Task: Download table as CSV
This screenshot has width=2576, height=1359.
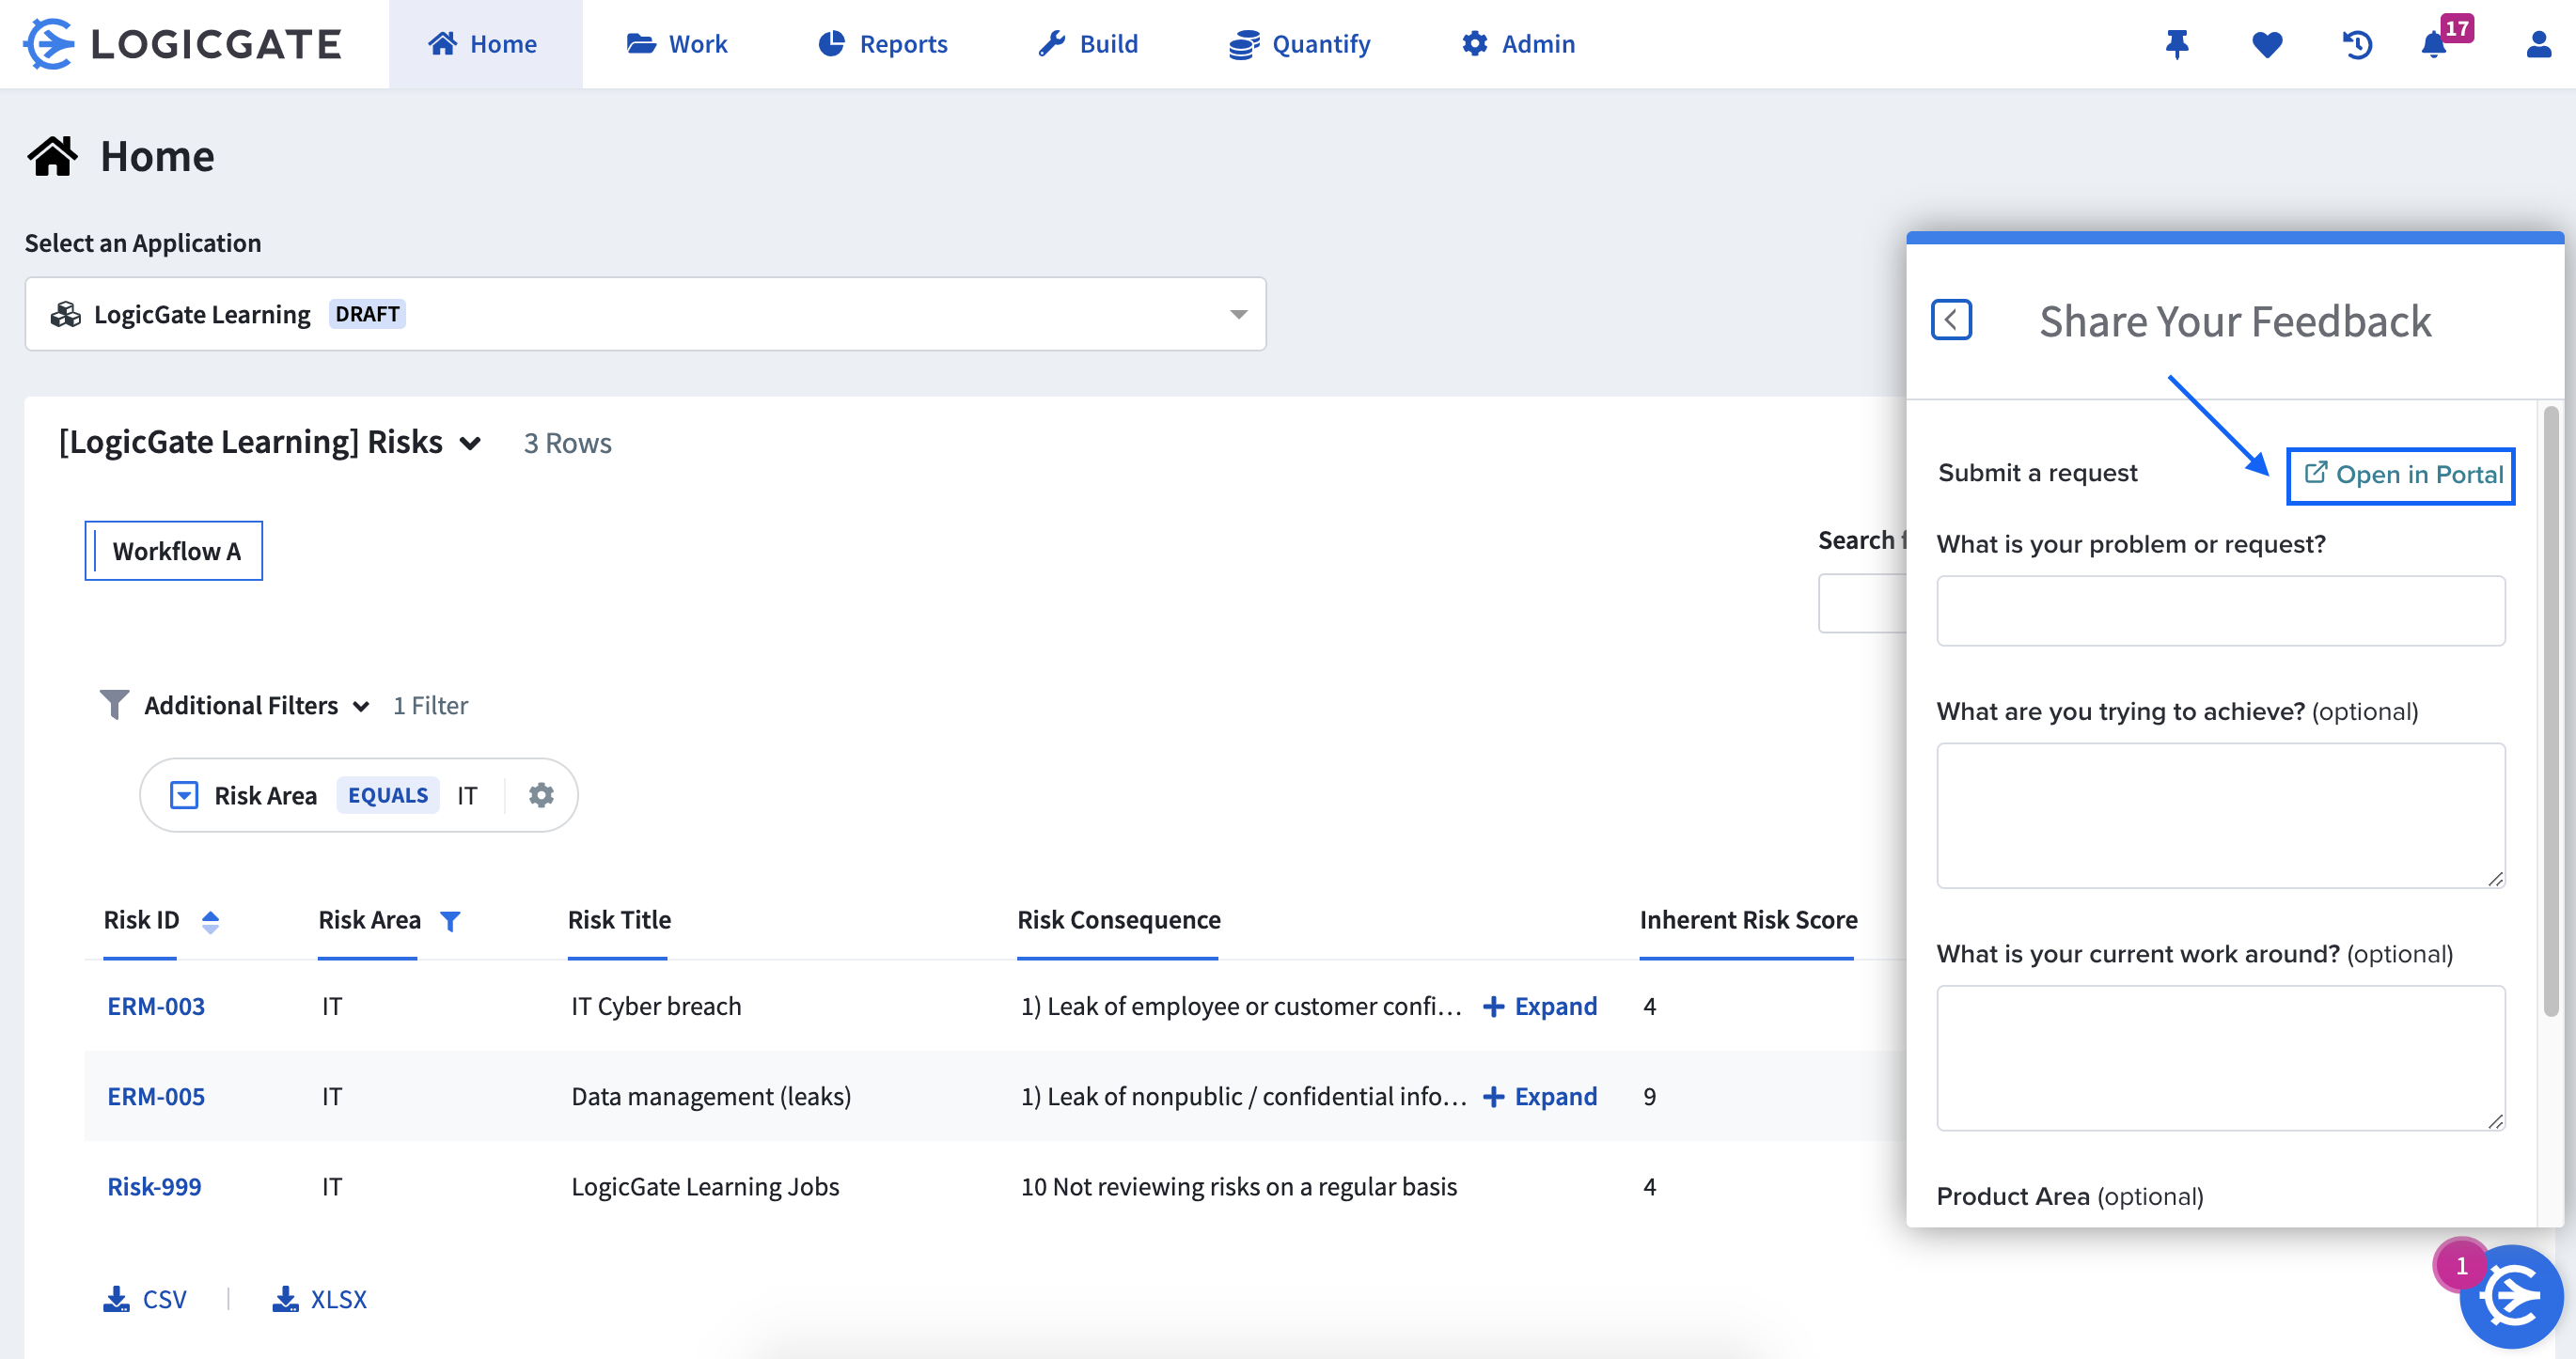Action: point(145,1299)
